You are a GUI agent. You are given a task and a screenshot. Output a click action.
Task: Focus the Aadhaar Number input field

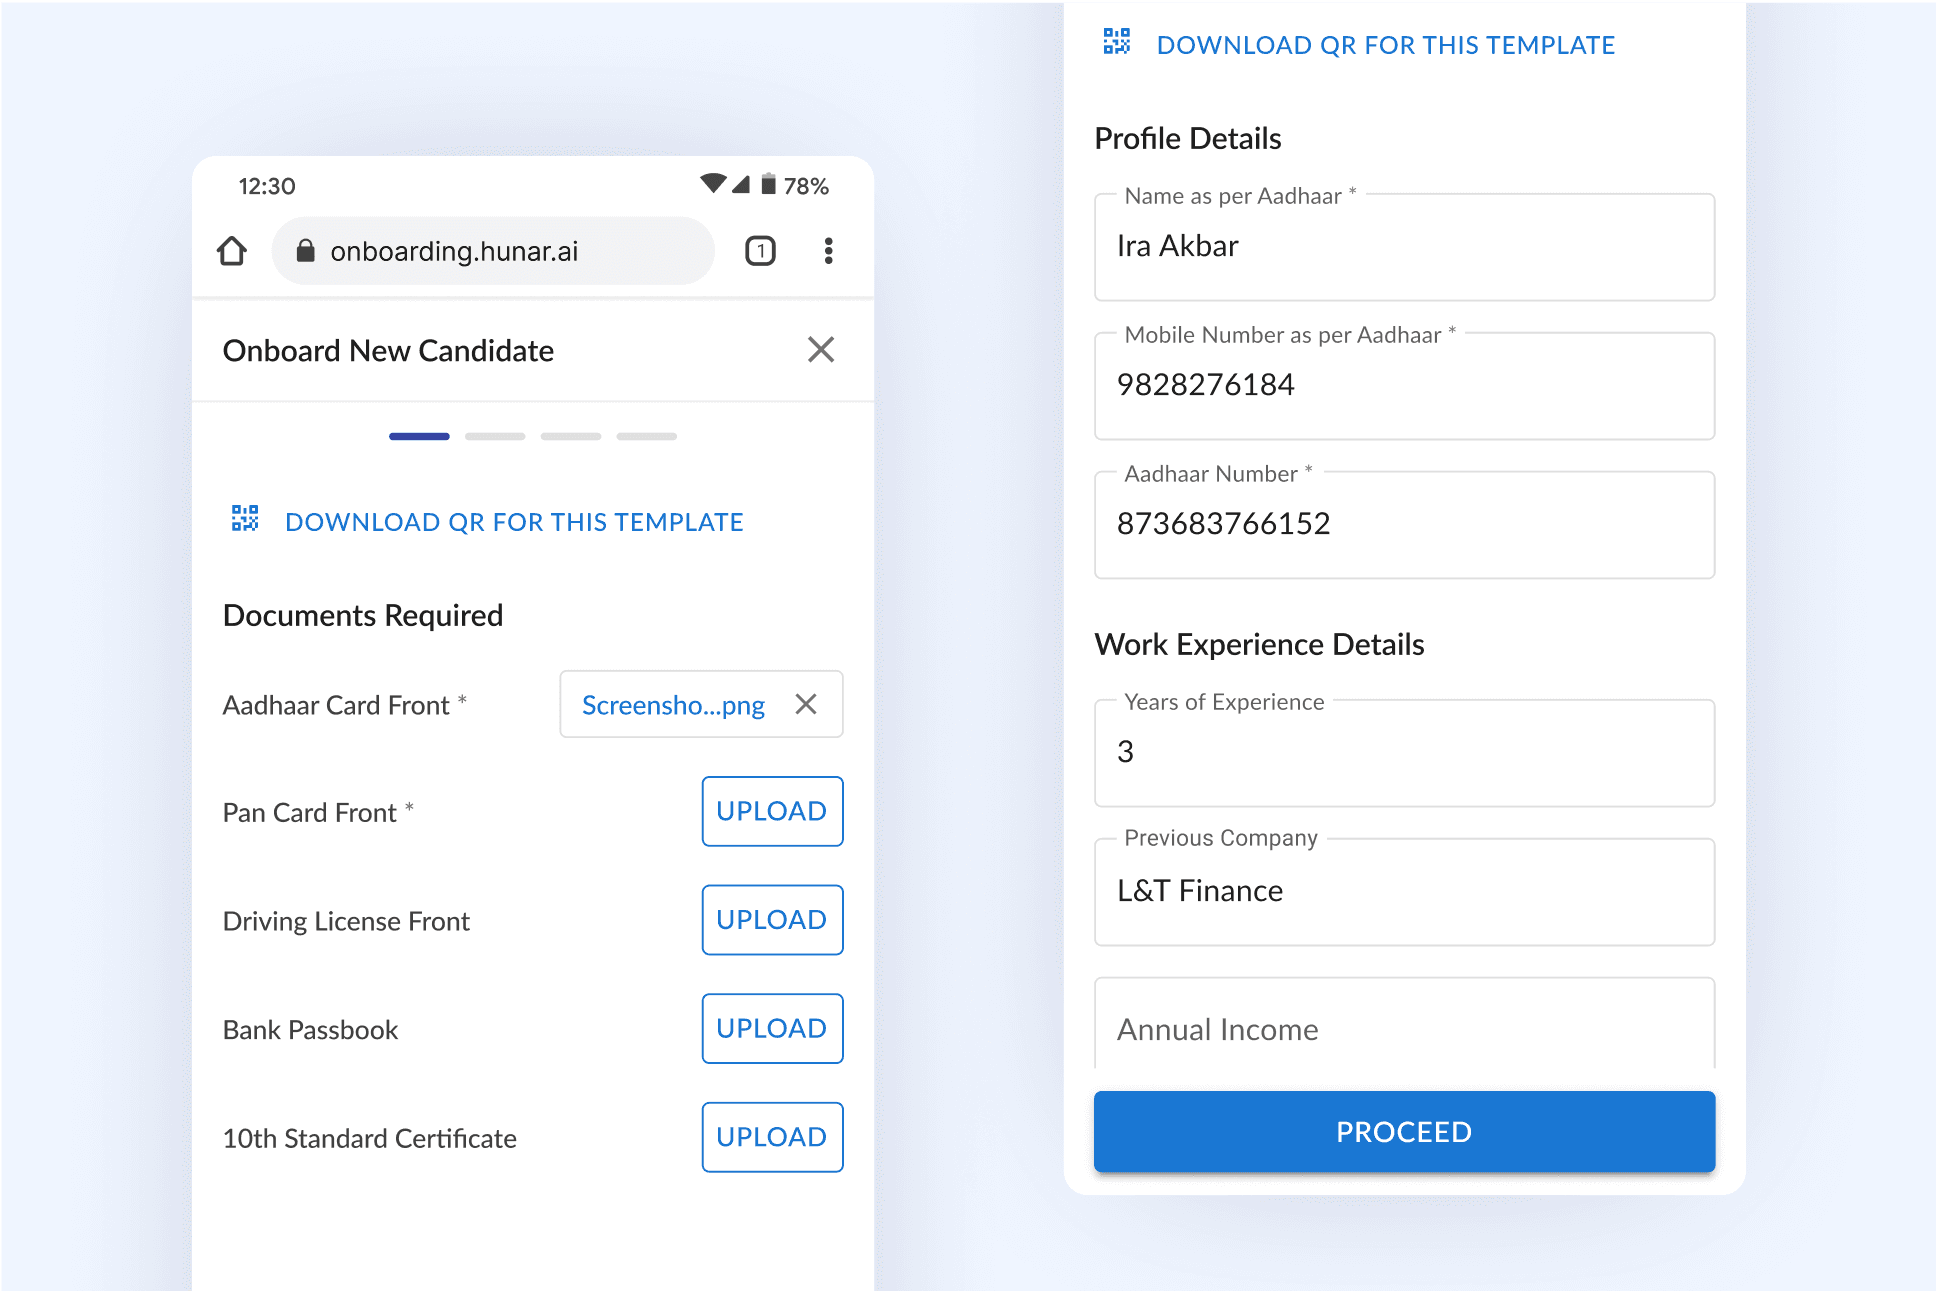[x=1404, y=525]
